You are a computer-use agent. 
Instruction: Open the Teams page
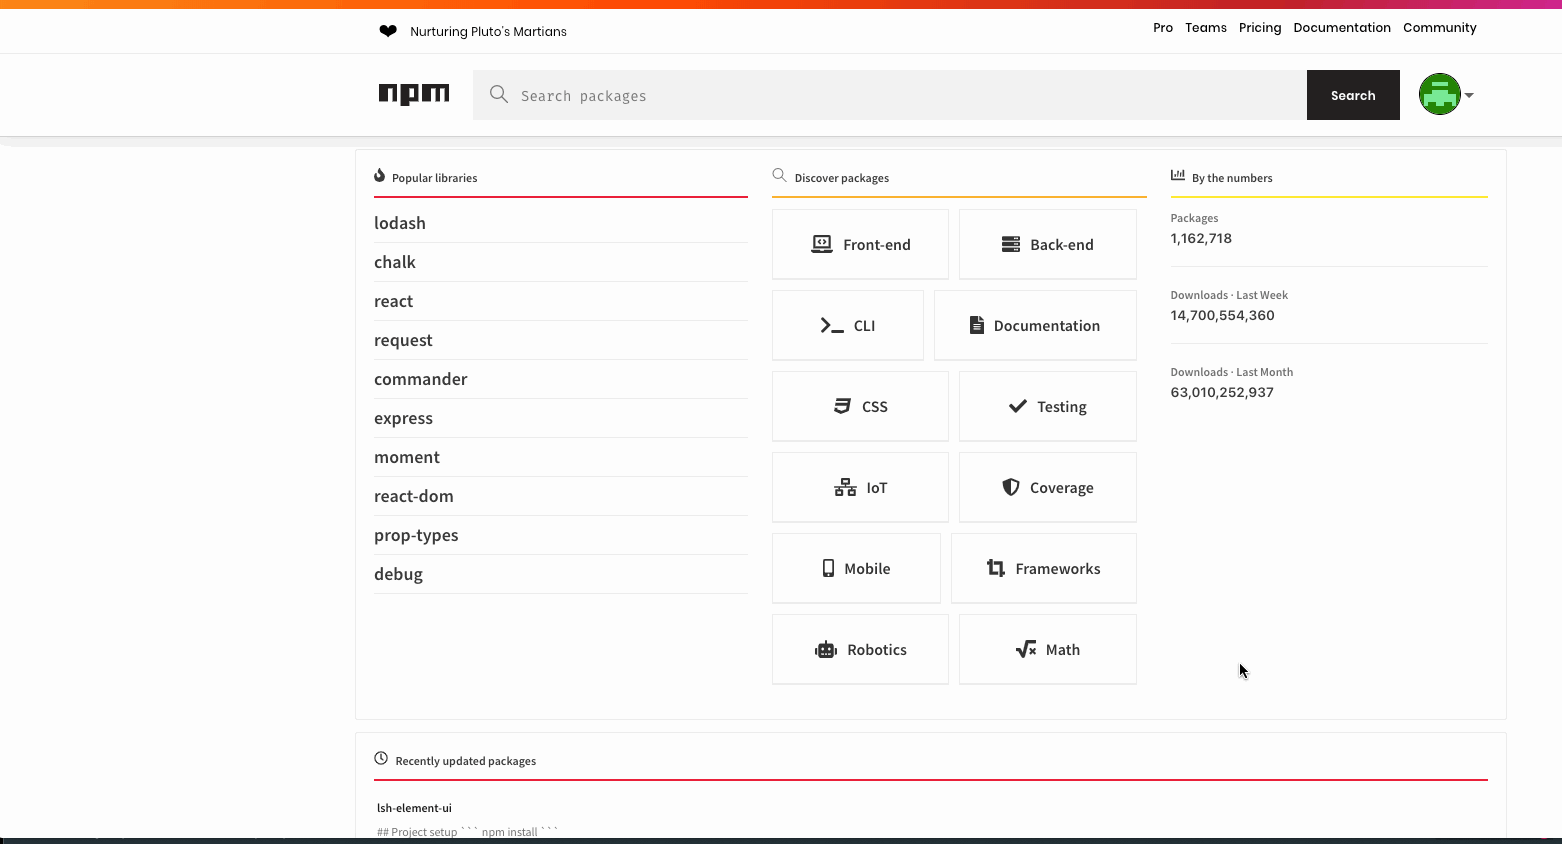point(1206,28)
